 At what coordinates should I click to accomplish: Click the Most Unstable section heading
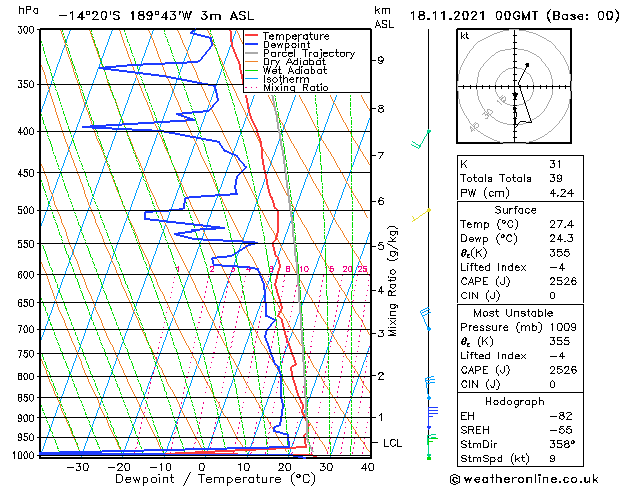coord(513,313)
